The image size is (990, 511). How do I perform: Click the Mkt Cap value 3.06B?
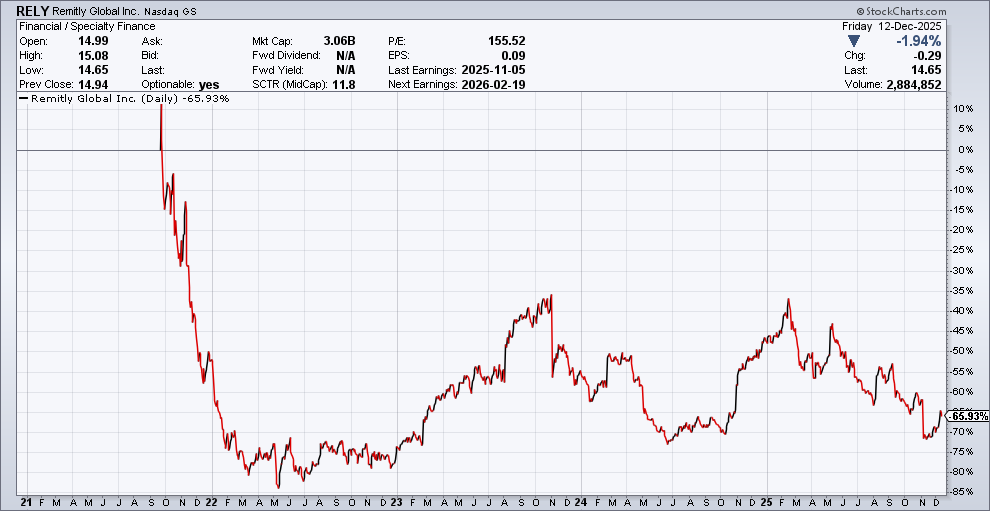[340, 41]
